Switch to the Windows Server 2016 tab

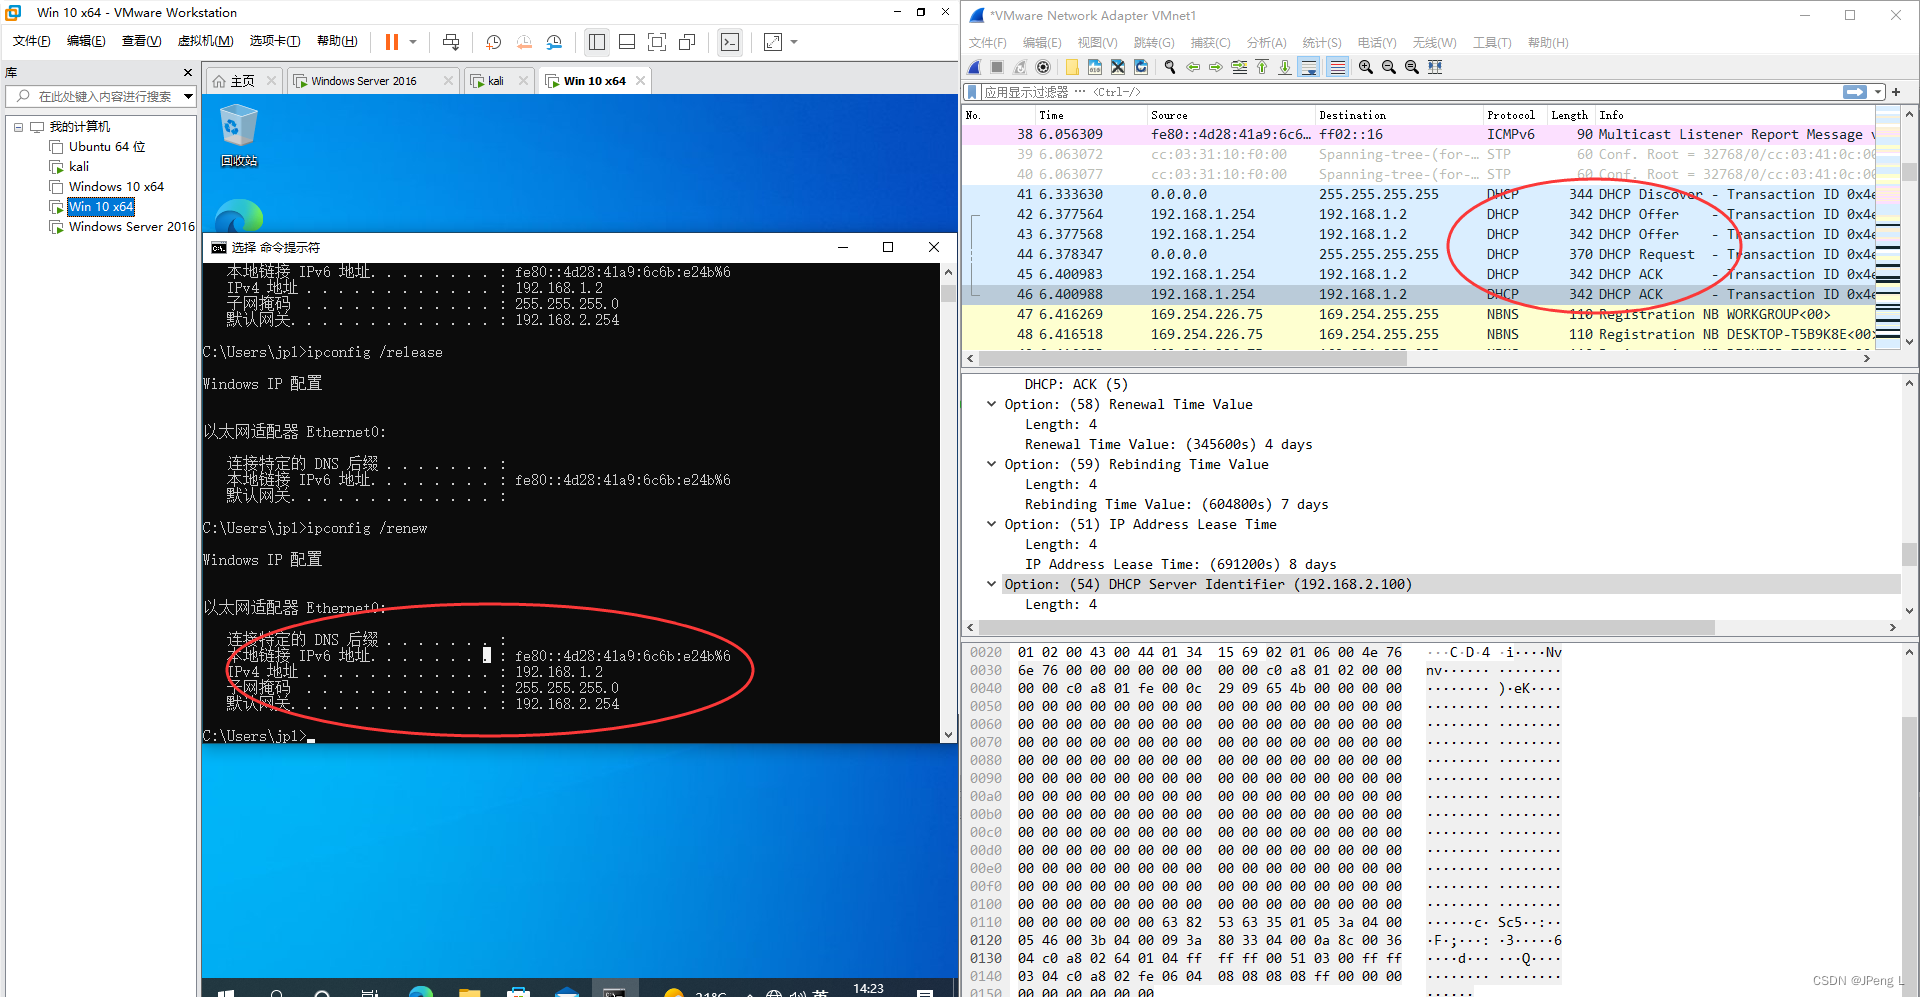pyautogui.click(x=364, y=81)
